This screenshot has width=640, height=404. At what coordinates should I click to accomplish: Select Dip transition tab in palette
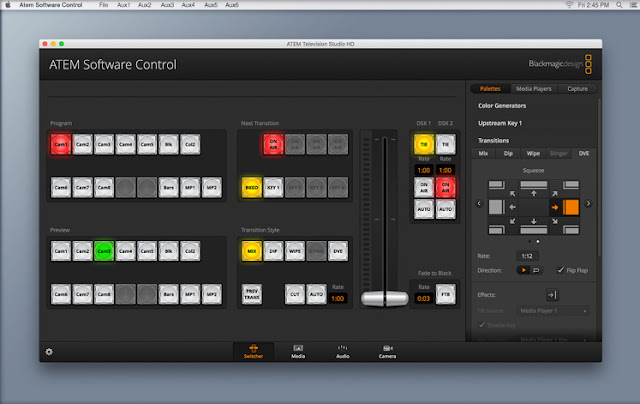(x=508, y=153)
